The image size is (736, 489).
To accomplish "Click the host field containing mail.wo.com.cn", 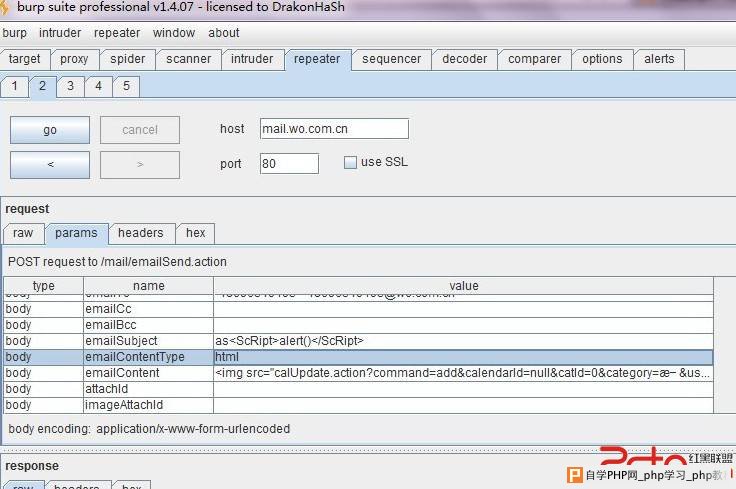I will click(x=334, y=129).
